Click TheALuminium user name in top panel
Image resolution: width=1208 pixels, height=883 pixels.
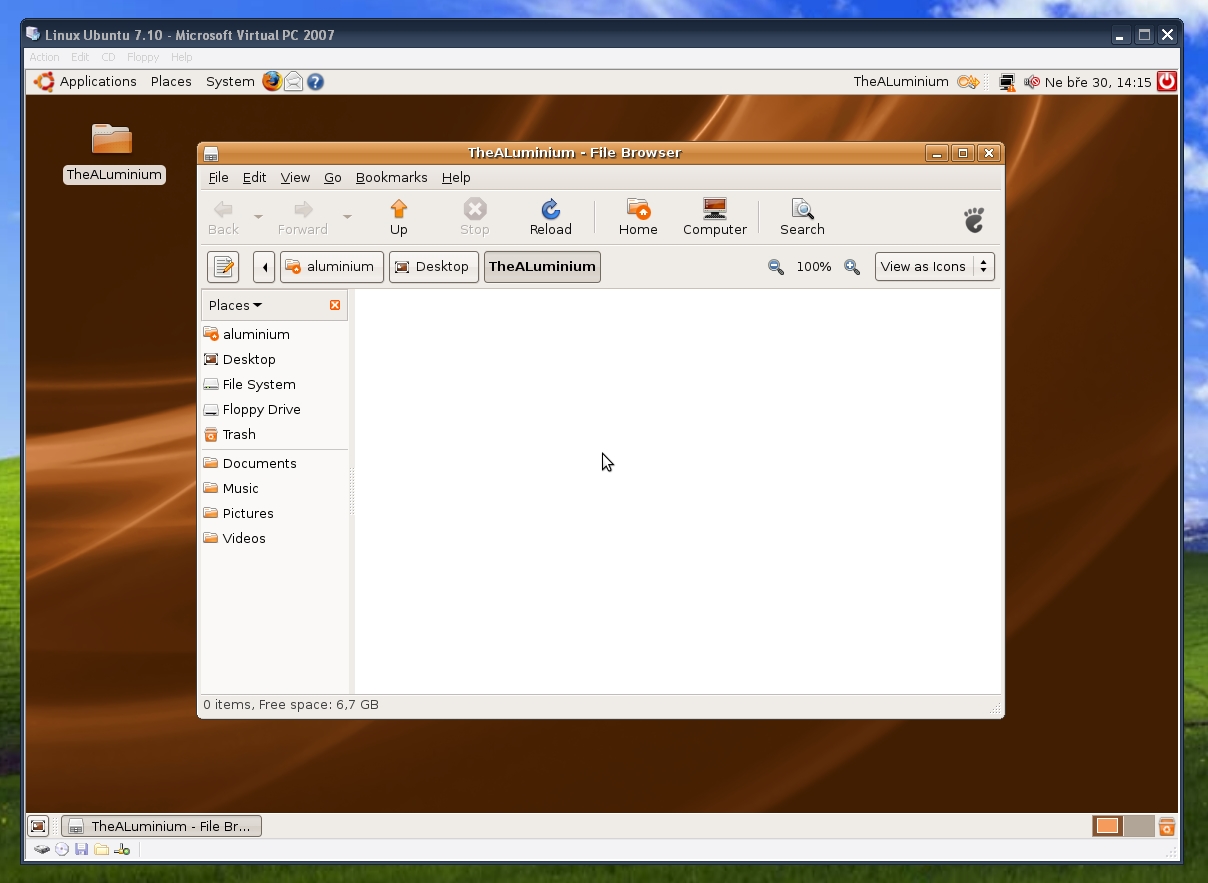[901, 82]
